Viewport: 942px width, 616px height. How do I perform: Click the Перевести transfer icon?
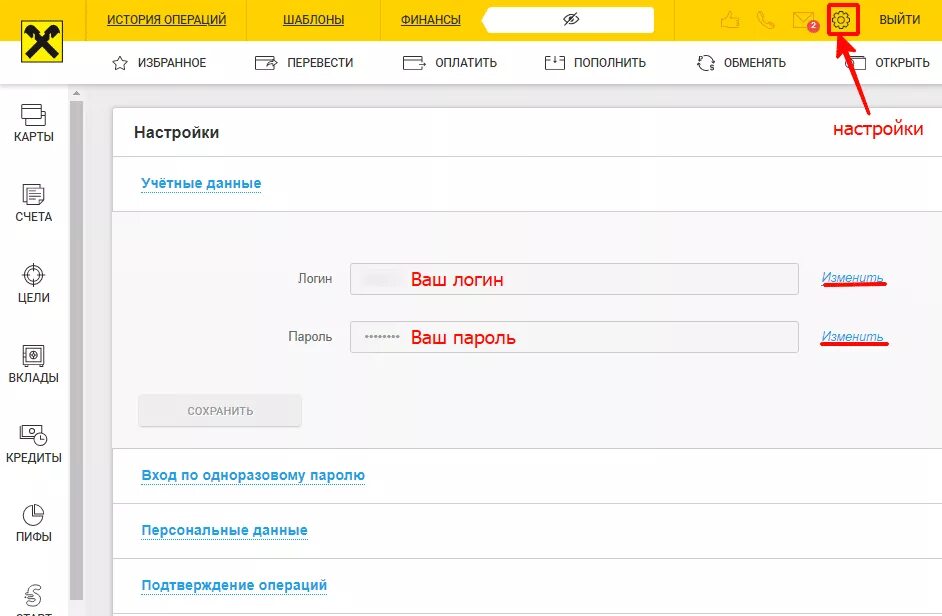coord(266,63)
